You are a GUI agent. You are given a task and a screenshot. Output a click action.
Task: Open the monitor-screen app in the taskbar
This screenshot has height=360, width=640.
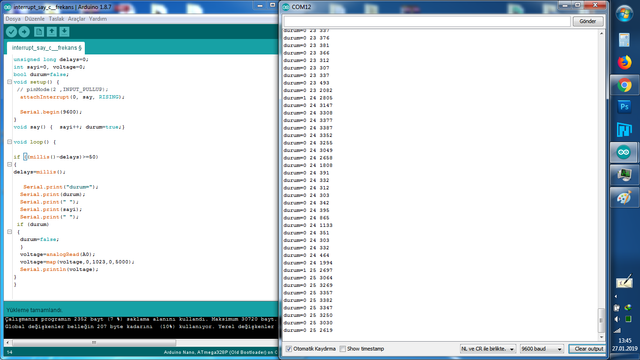(624, 175)
